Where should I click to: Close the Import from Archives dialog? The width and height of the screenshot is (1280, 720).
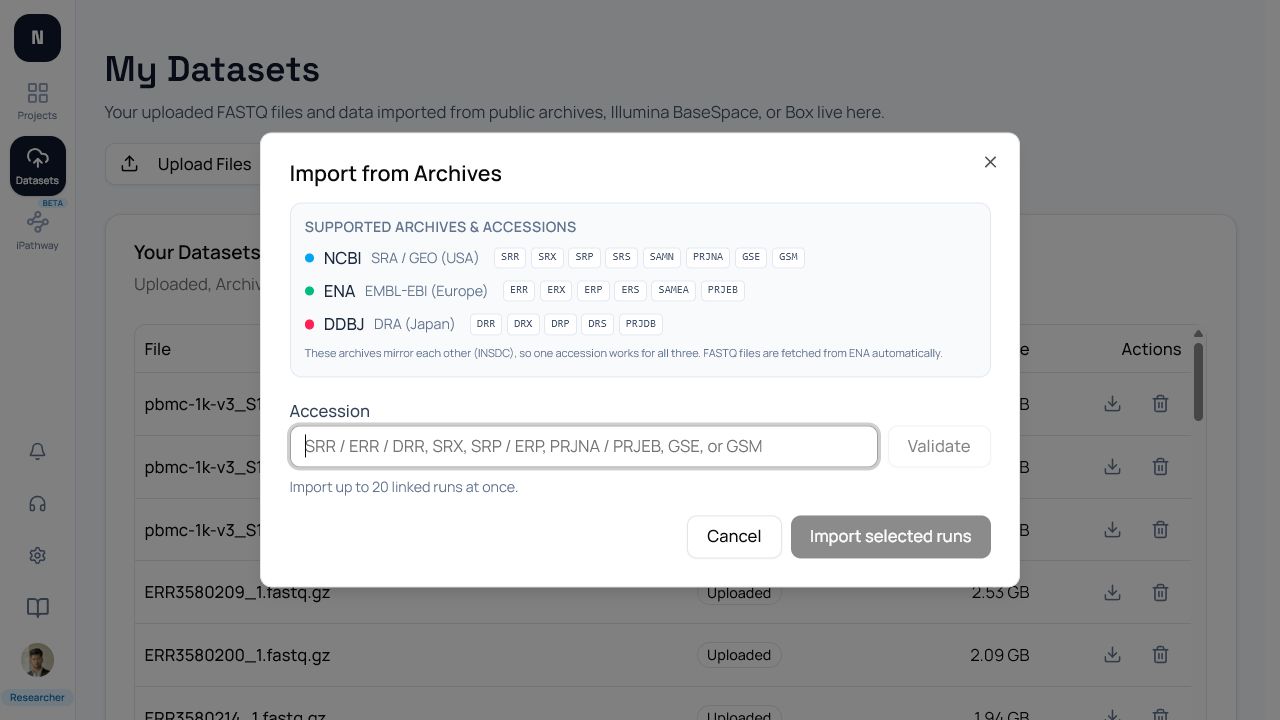(x=990, y=162)
